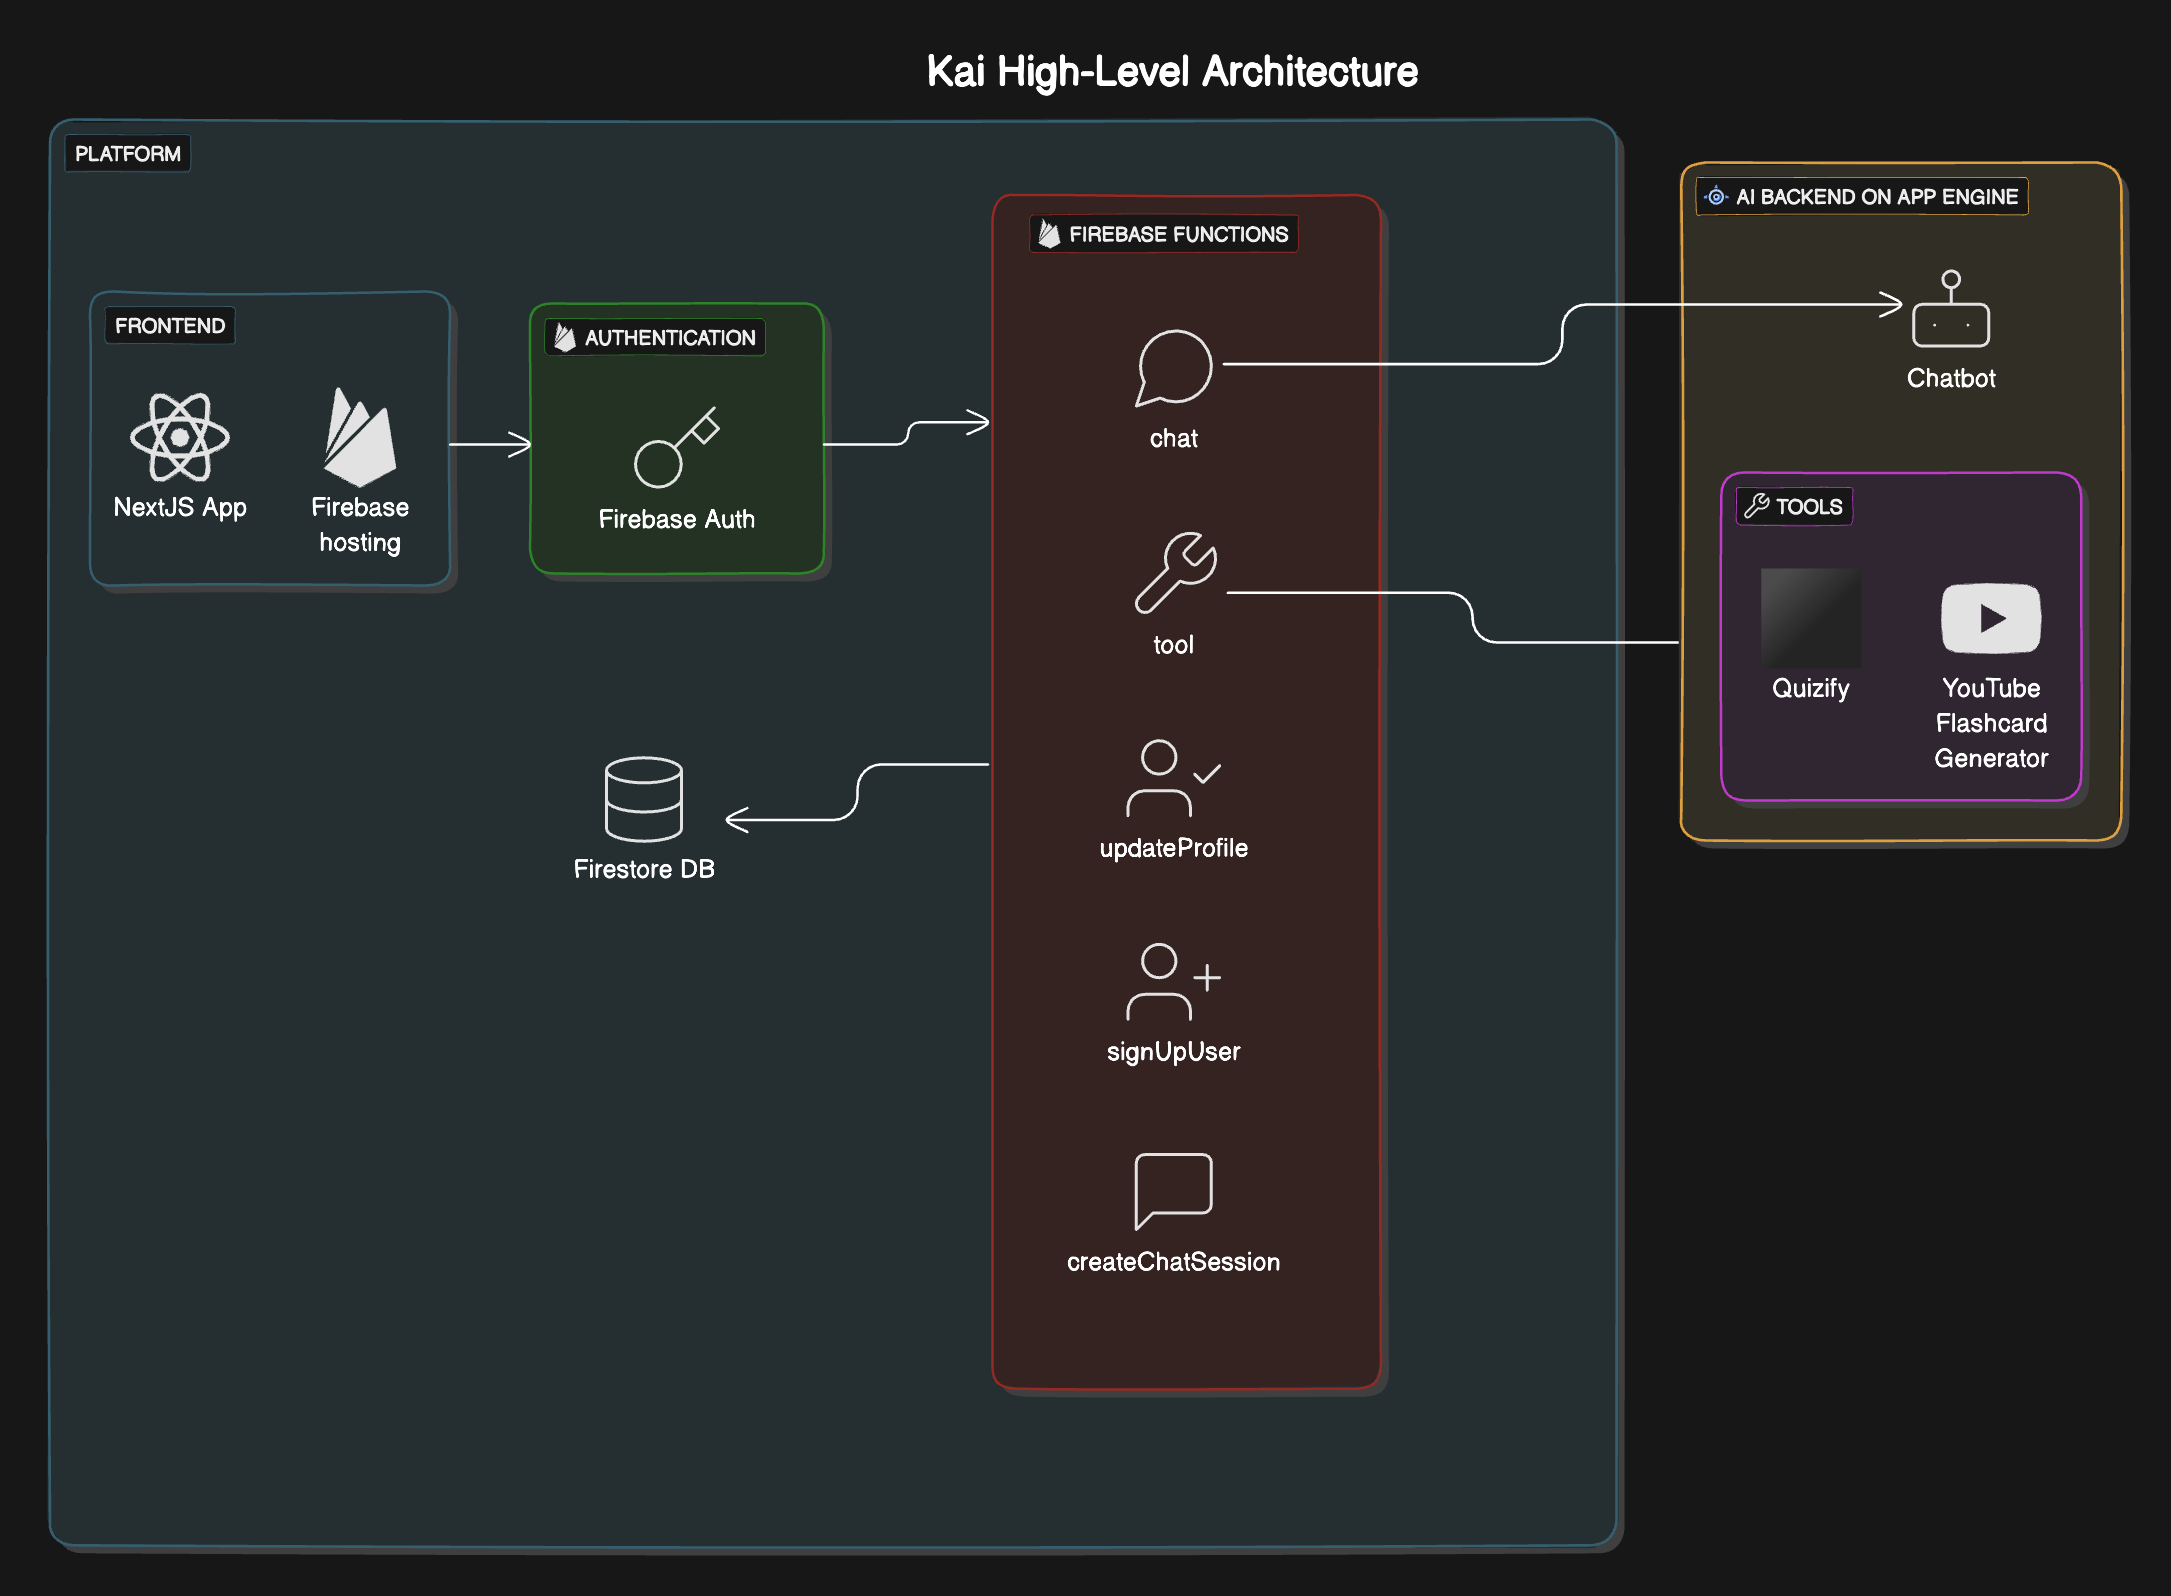This screenshot has height=1596, width=2171.
Task: Click the YouTube play button icon
Action: [x=1990, y=619]
